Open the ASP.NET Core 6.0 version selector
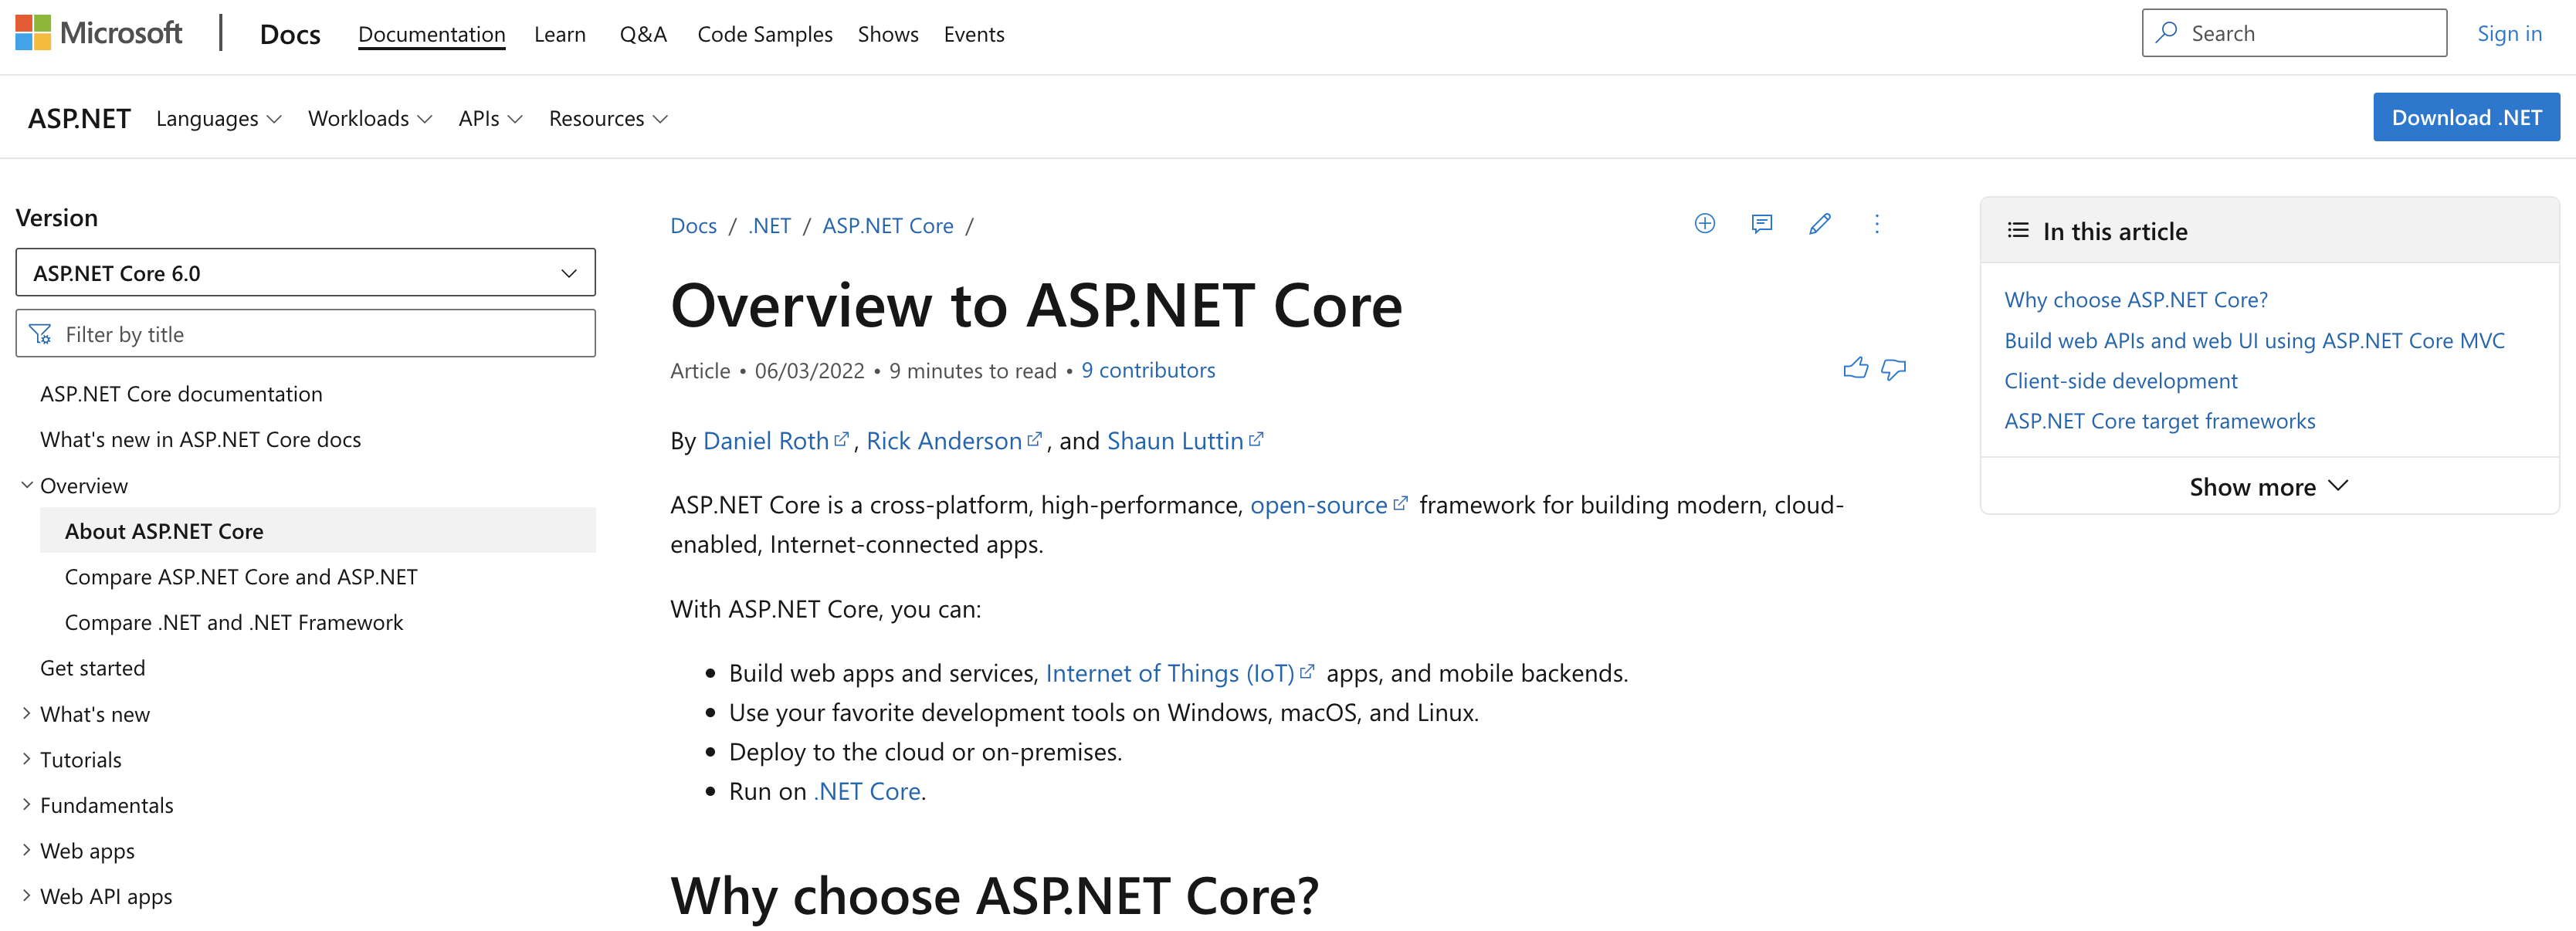The height and width of the screenshot is (931, 2576). click(x=305, y=273)
